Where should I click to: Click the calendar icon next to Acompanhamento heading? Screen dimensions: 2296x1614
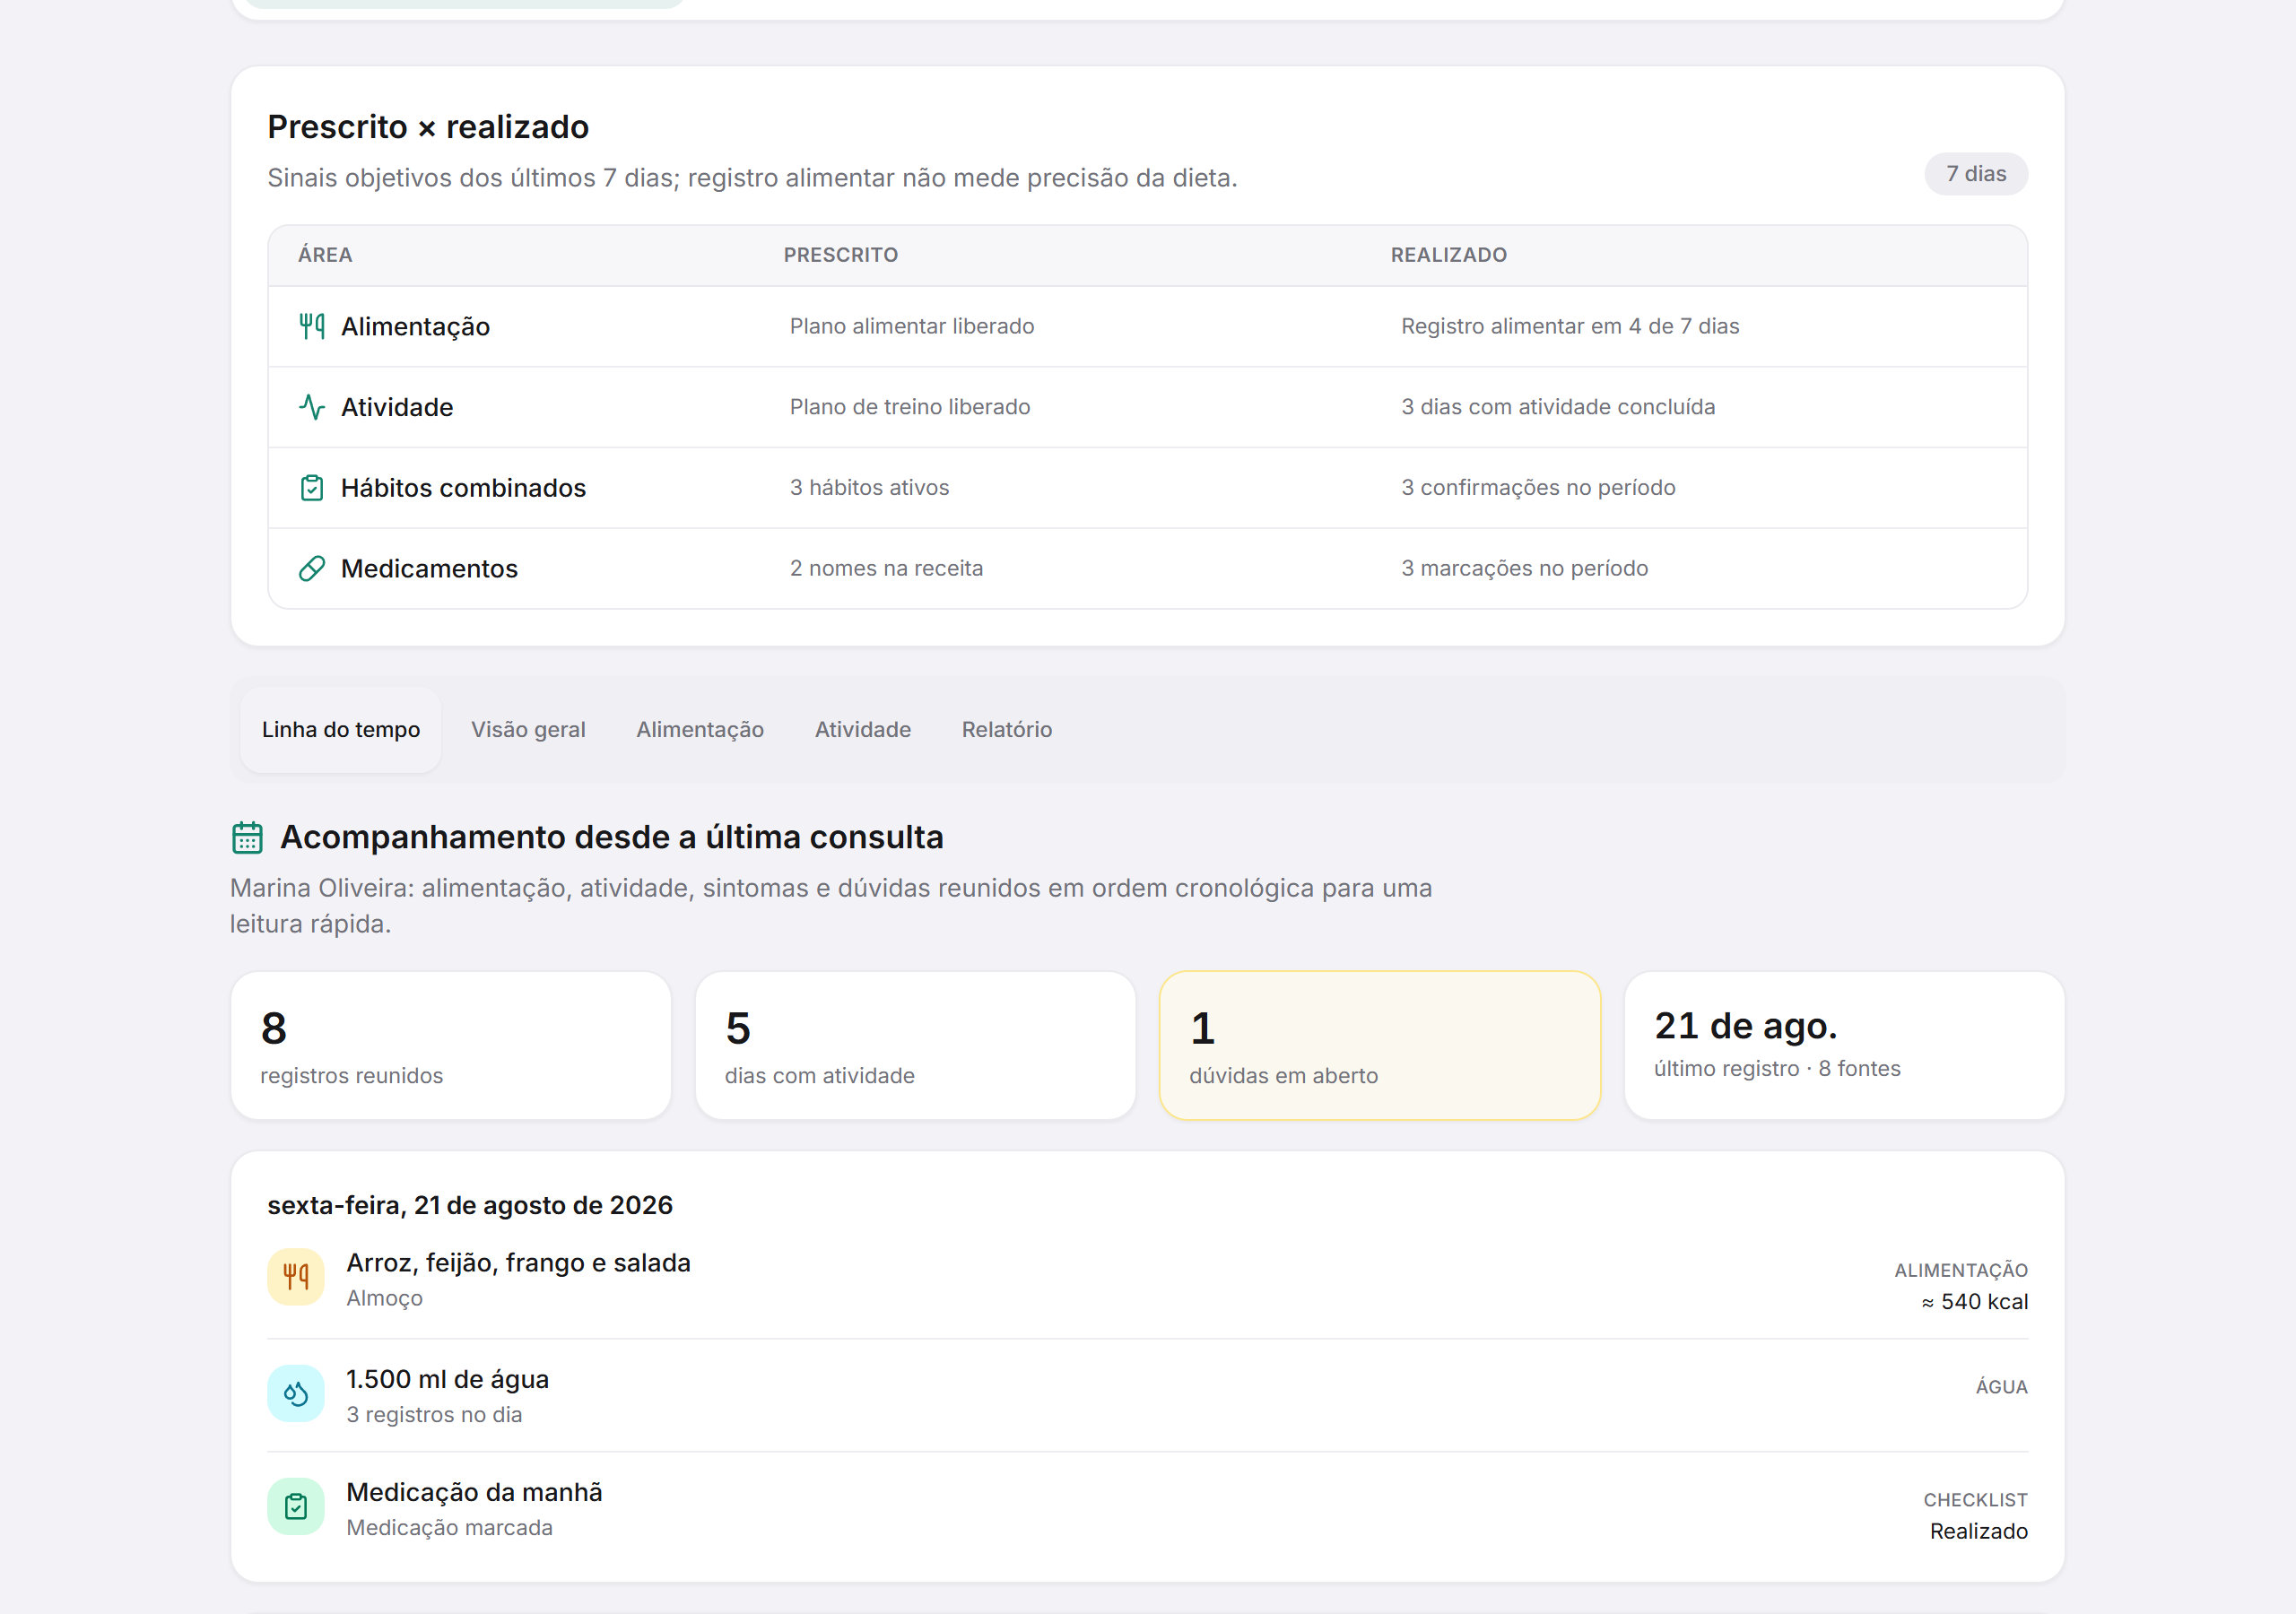click(247, 837)
